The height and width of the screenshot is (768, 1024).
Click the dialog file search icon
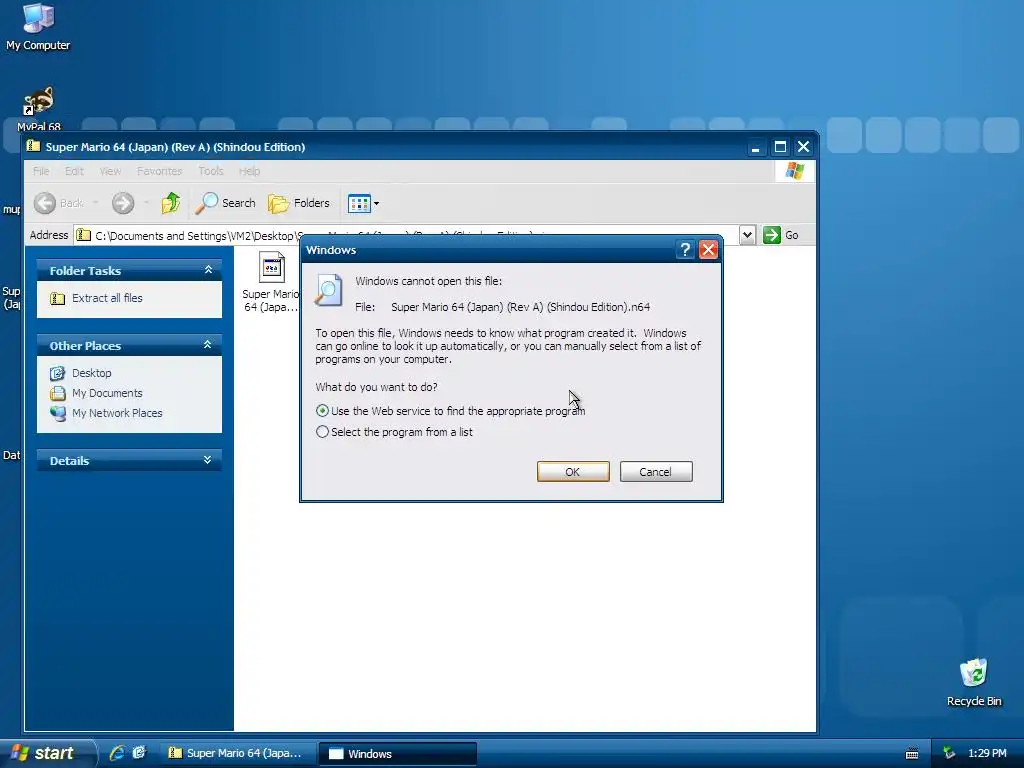(328, 291)
